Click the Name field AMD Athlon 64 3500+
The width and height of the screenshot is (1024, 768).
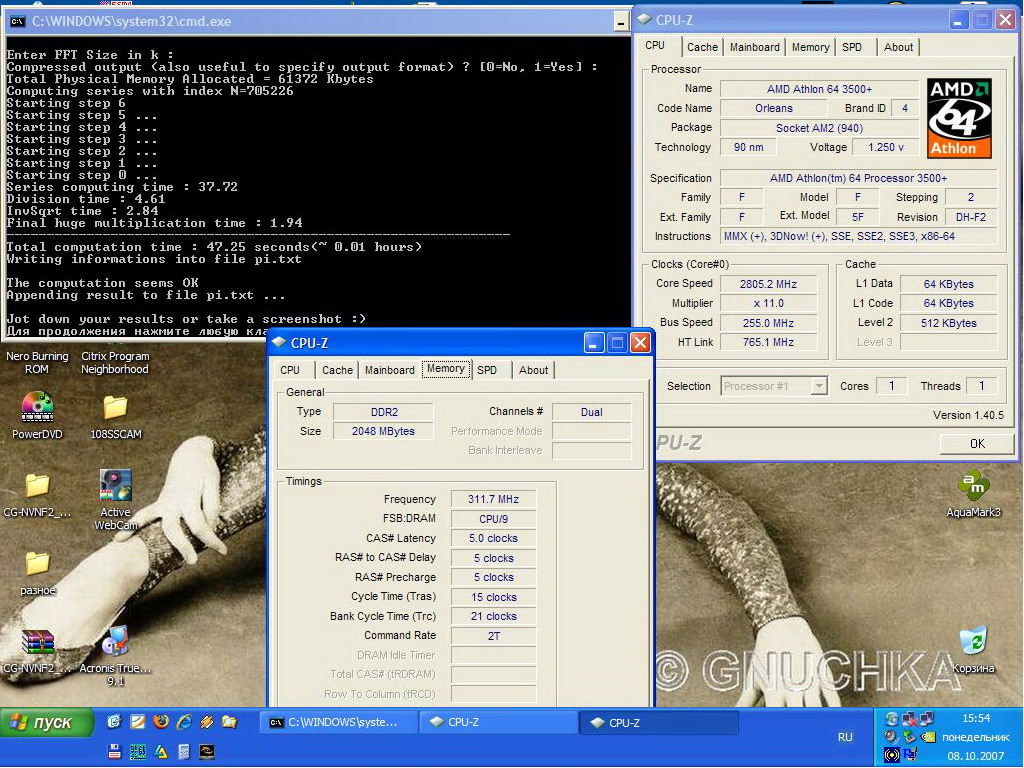point(819,89)
